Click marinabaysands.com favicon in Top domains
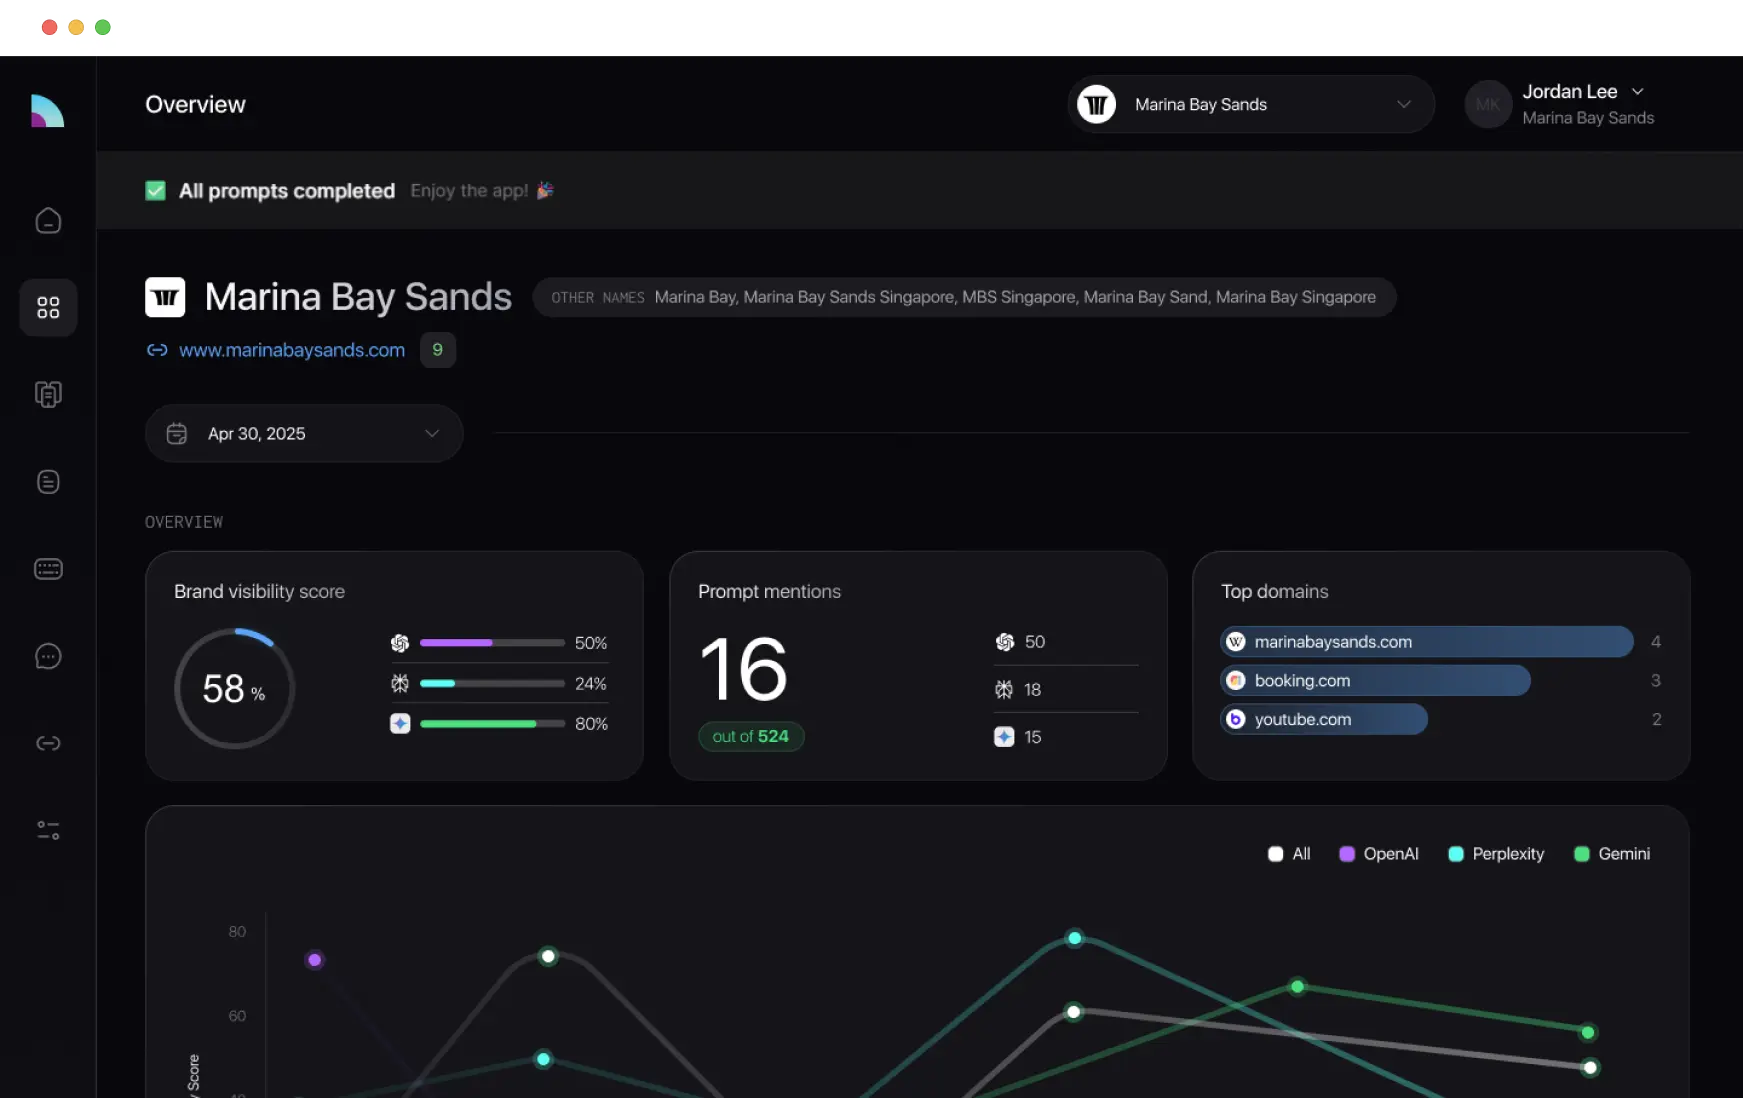The image size is (1744, 1098). [1236, 642]
